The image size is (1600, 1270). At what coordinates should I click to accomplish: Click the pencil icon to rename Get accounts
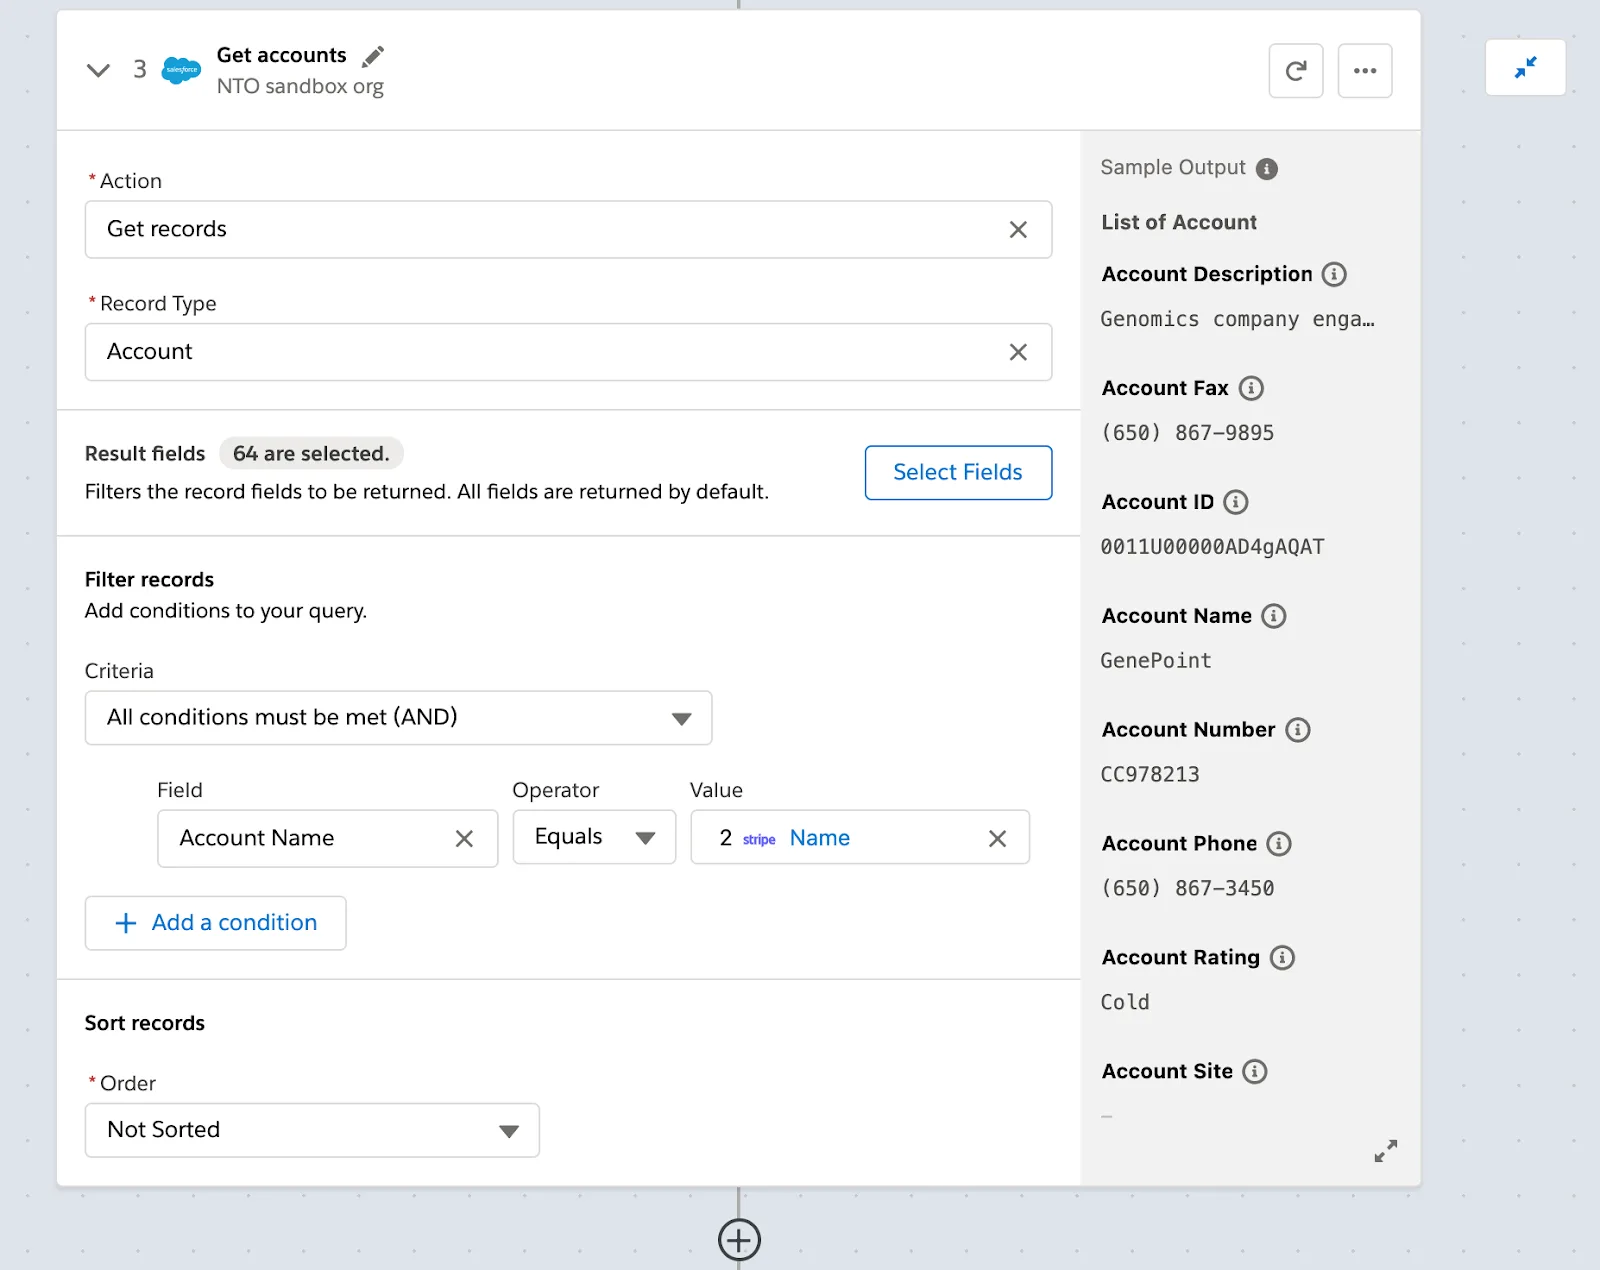pos(373,57)
